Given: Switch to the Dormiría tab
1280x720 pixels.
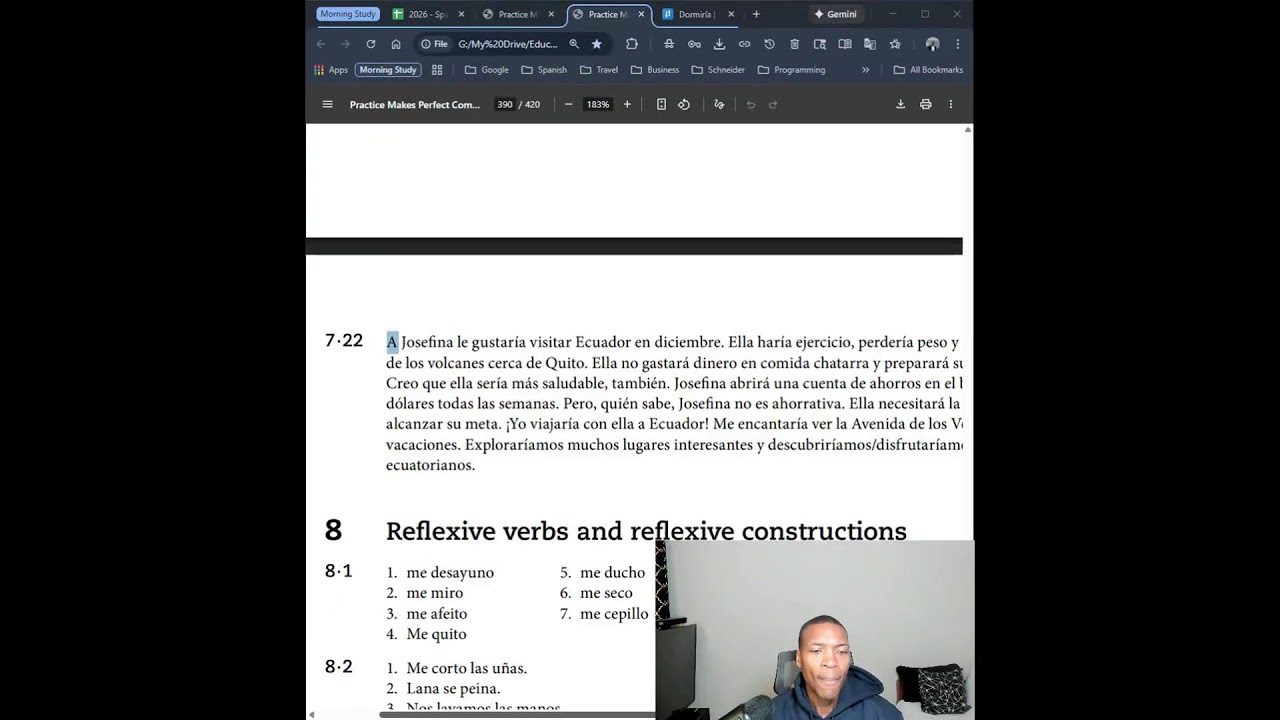Looking at the screenshot, I should point(697,14).
